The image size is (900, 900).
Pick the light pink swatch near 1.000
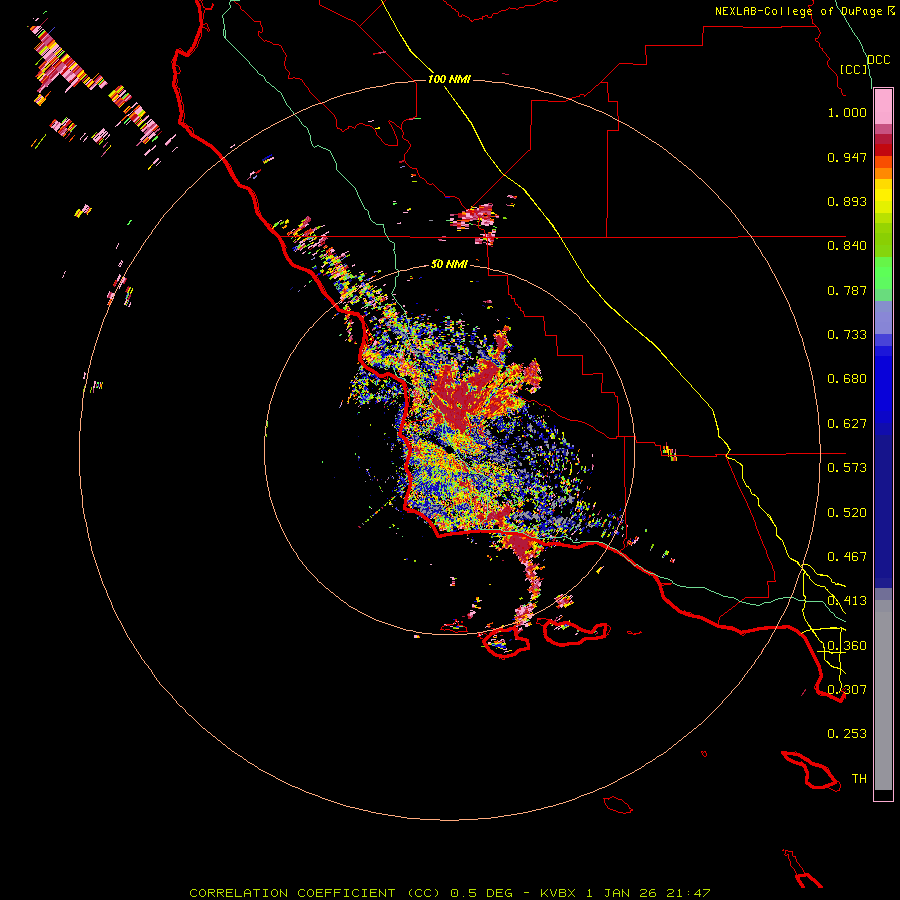883,107
